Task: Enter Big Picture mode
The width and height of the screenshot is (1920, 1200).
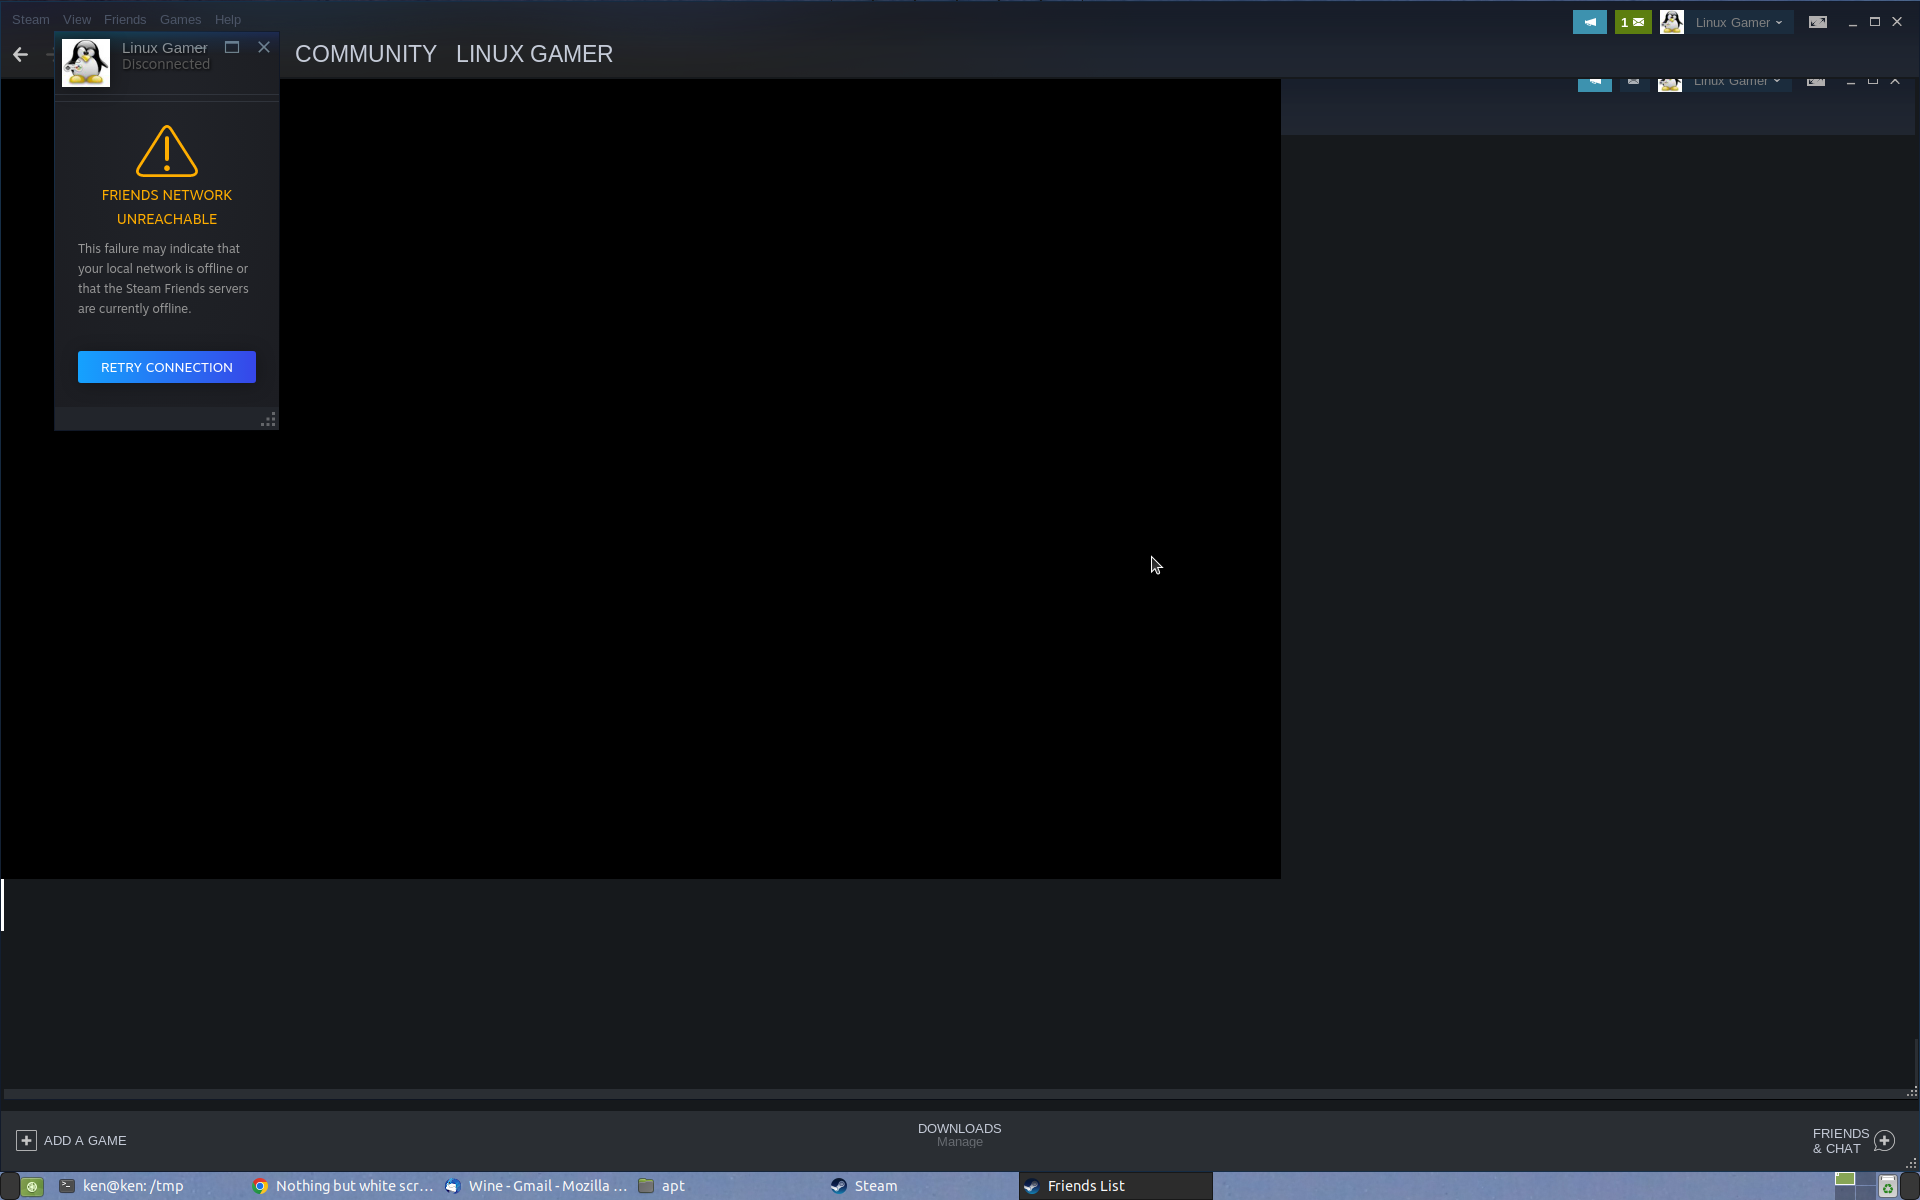Action: click(1819, 21)
